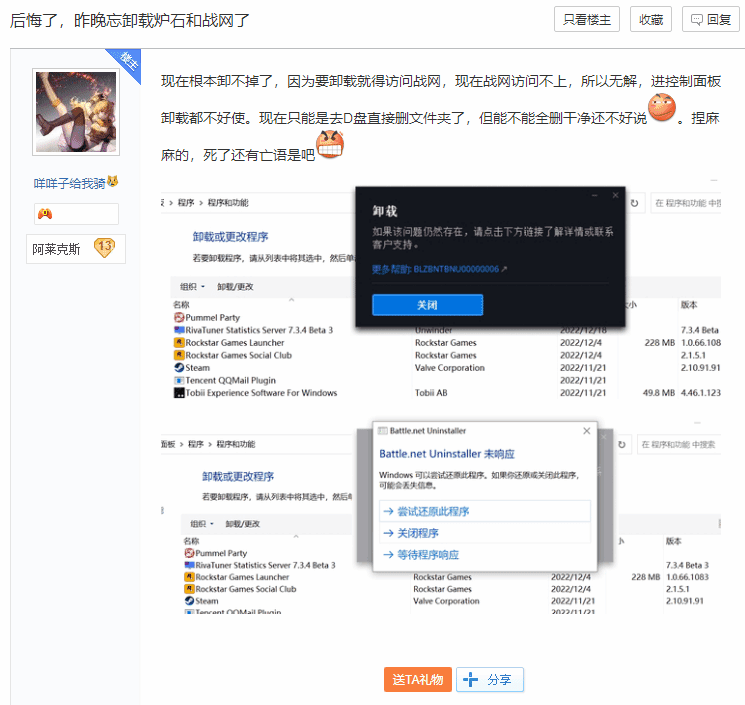745x705 pixels.
Task: Open the profile of user 咩咩子给我骑
Action: (x=69, y=183)
